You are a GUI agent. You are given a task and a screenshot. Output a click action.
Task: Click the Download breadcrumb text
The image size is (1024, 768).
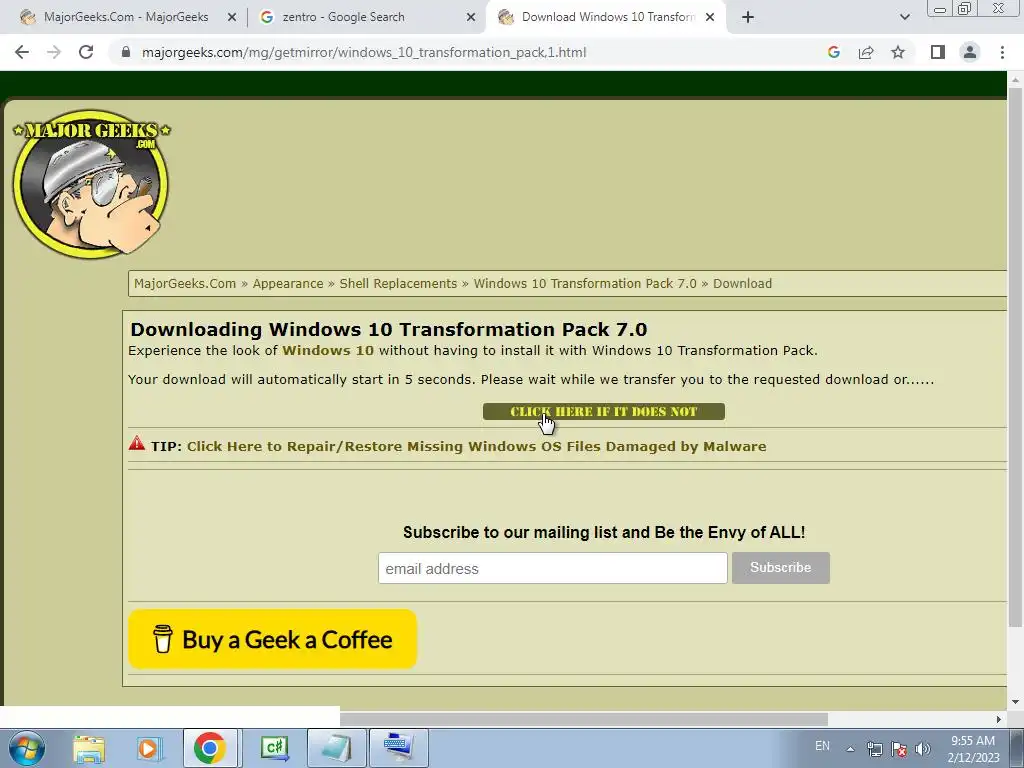pyautogui.click(x=743, y=283)
